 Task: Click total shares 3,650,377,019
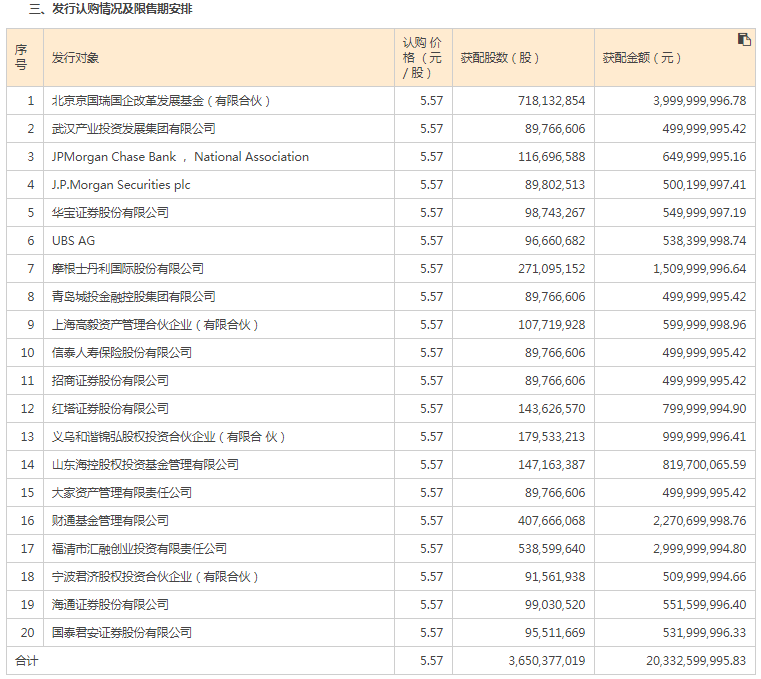tap(546, 661)
